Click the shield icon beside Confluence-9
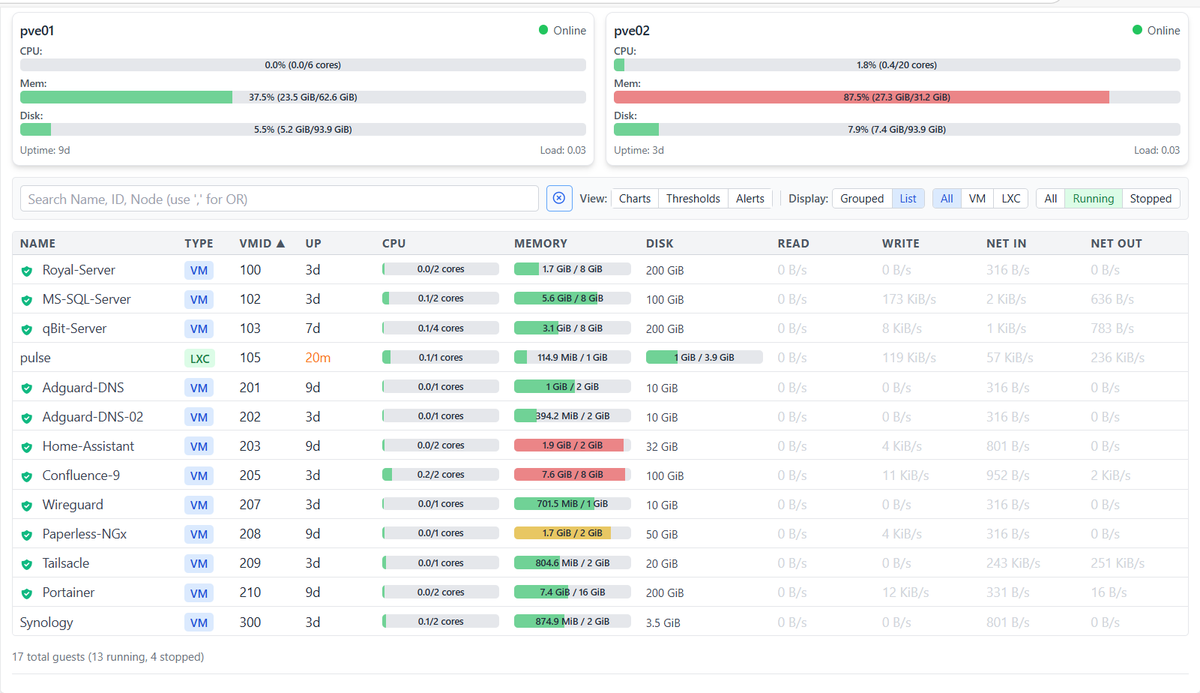The image size is (1200, 693). [x=27, y=476]
